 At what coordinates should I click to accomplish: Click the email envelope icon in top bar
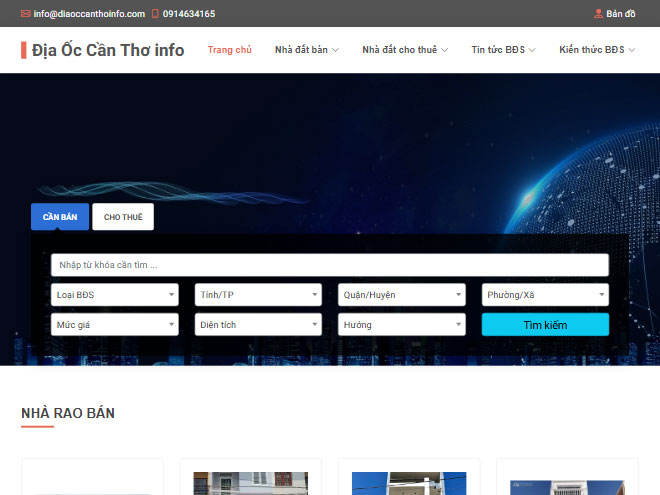pos(25,14)
